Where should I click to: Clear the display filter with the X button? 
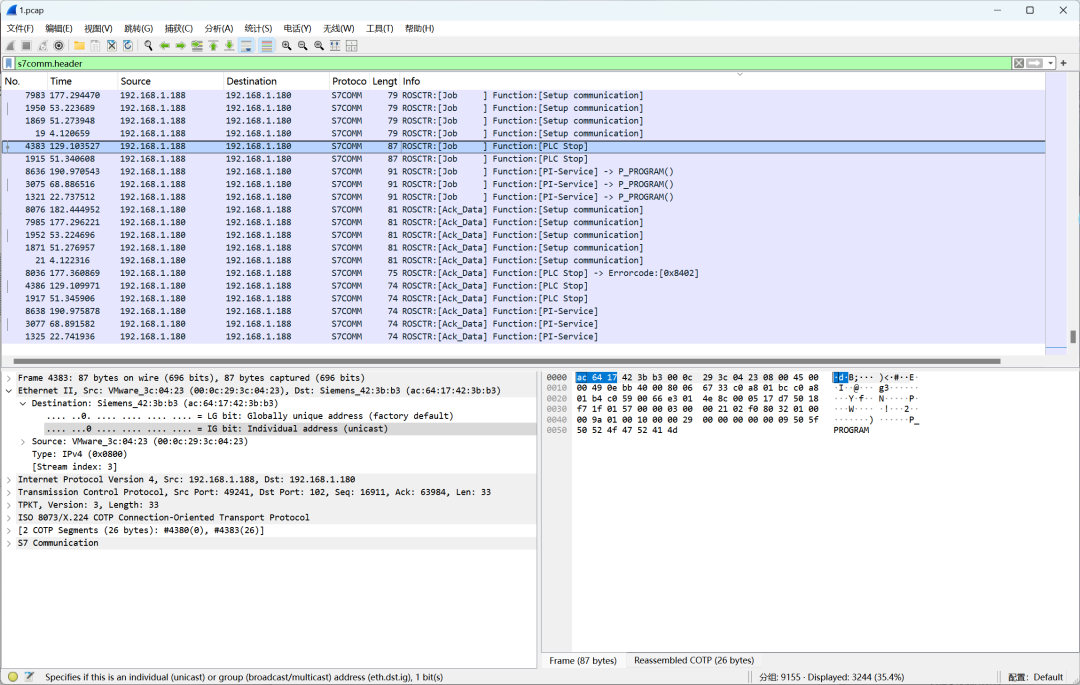(1019, 63)
